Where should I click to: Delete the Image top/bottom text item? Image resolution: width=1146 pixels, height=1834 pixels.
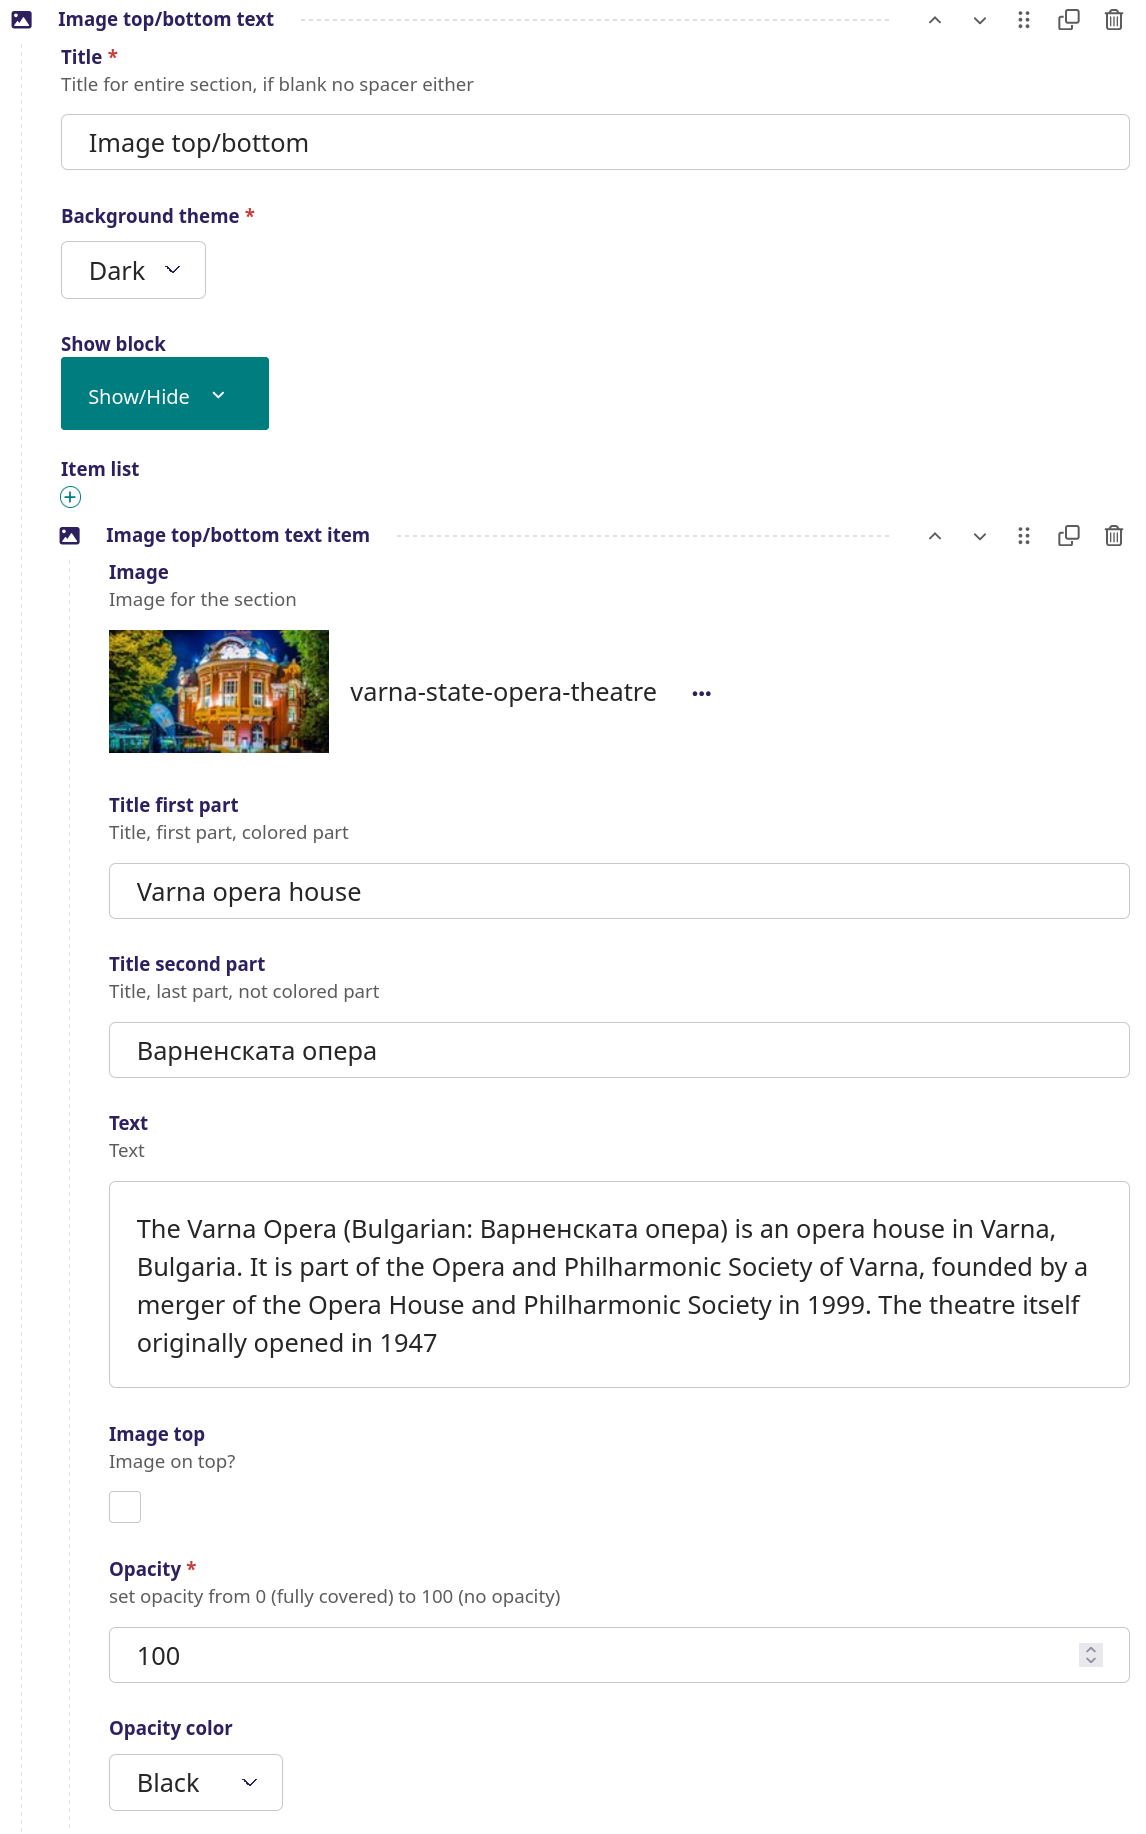(1113, 536)
